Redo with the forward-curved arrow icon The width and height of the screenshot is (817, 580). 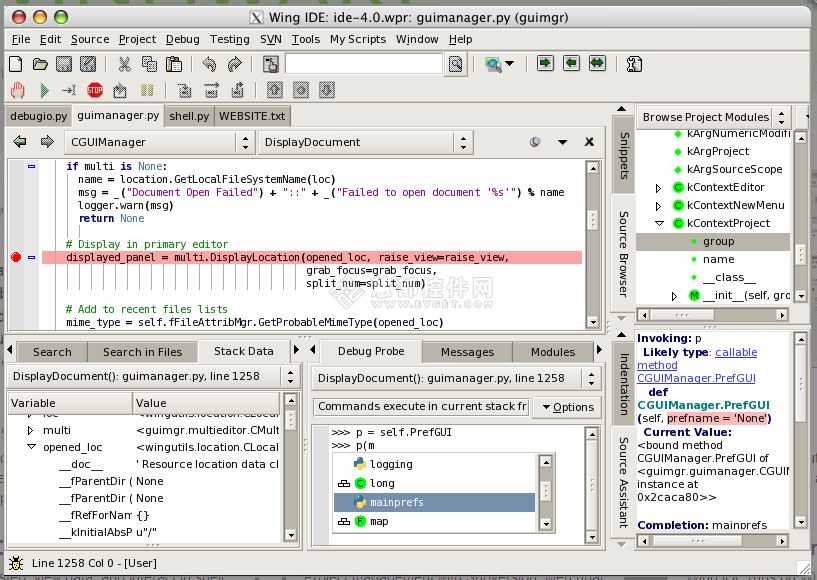click(x=235, y=64)
